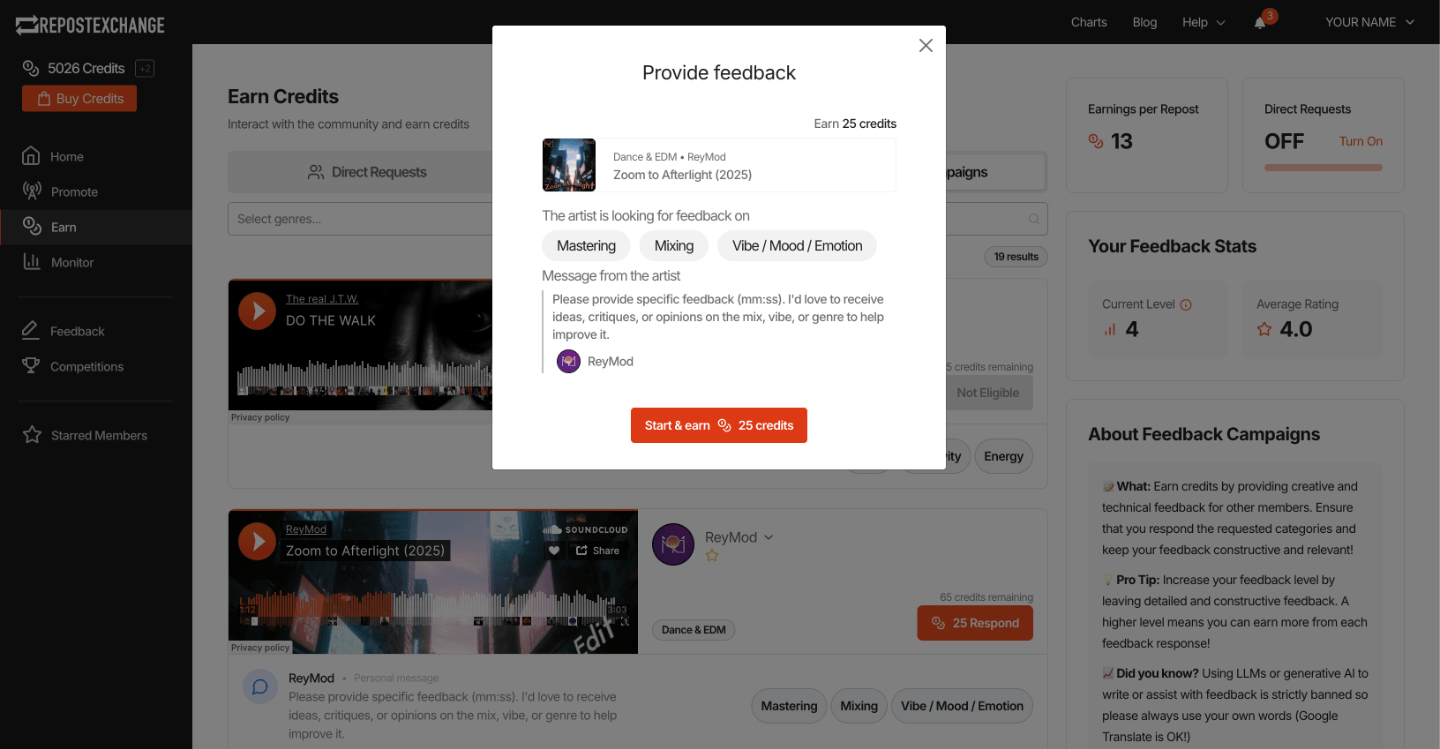The height and width of the screenshot is (749, 1440).
Task: Expand the ReyMod member chevron
Action: pos(768,538)
